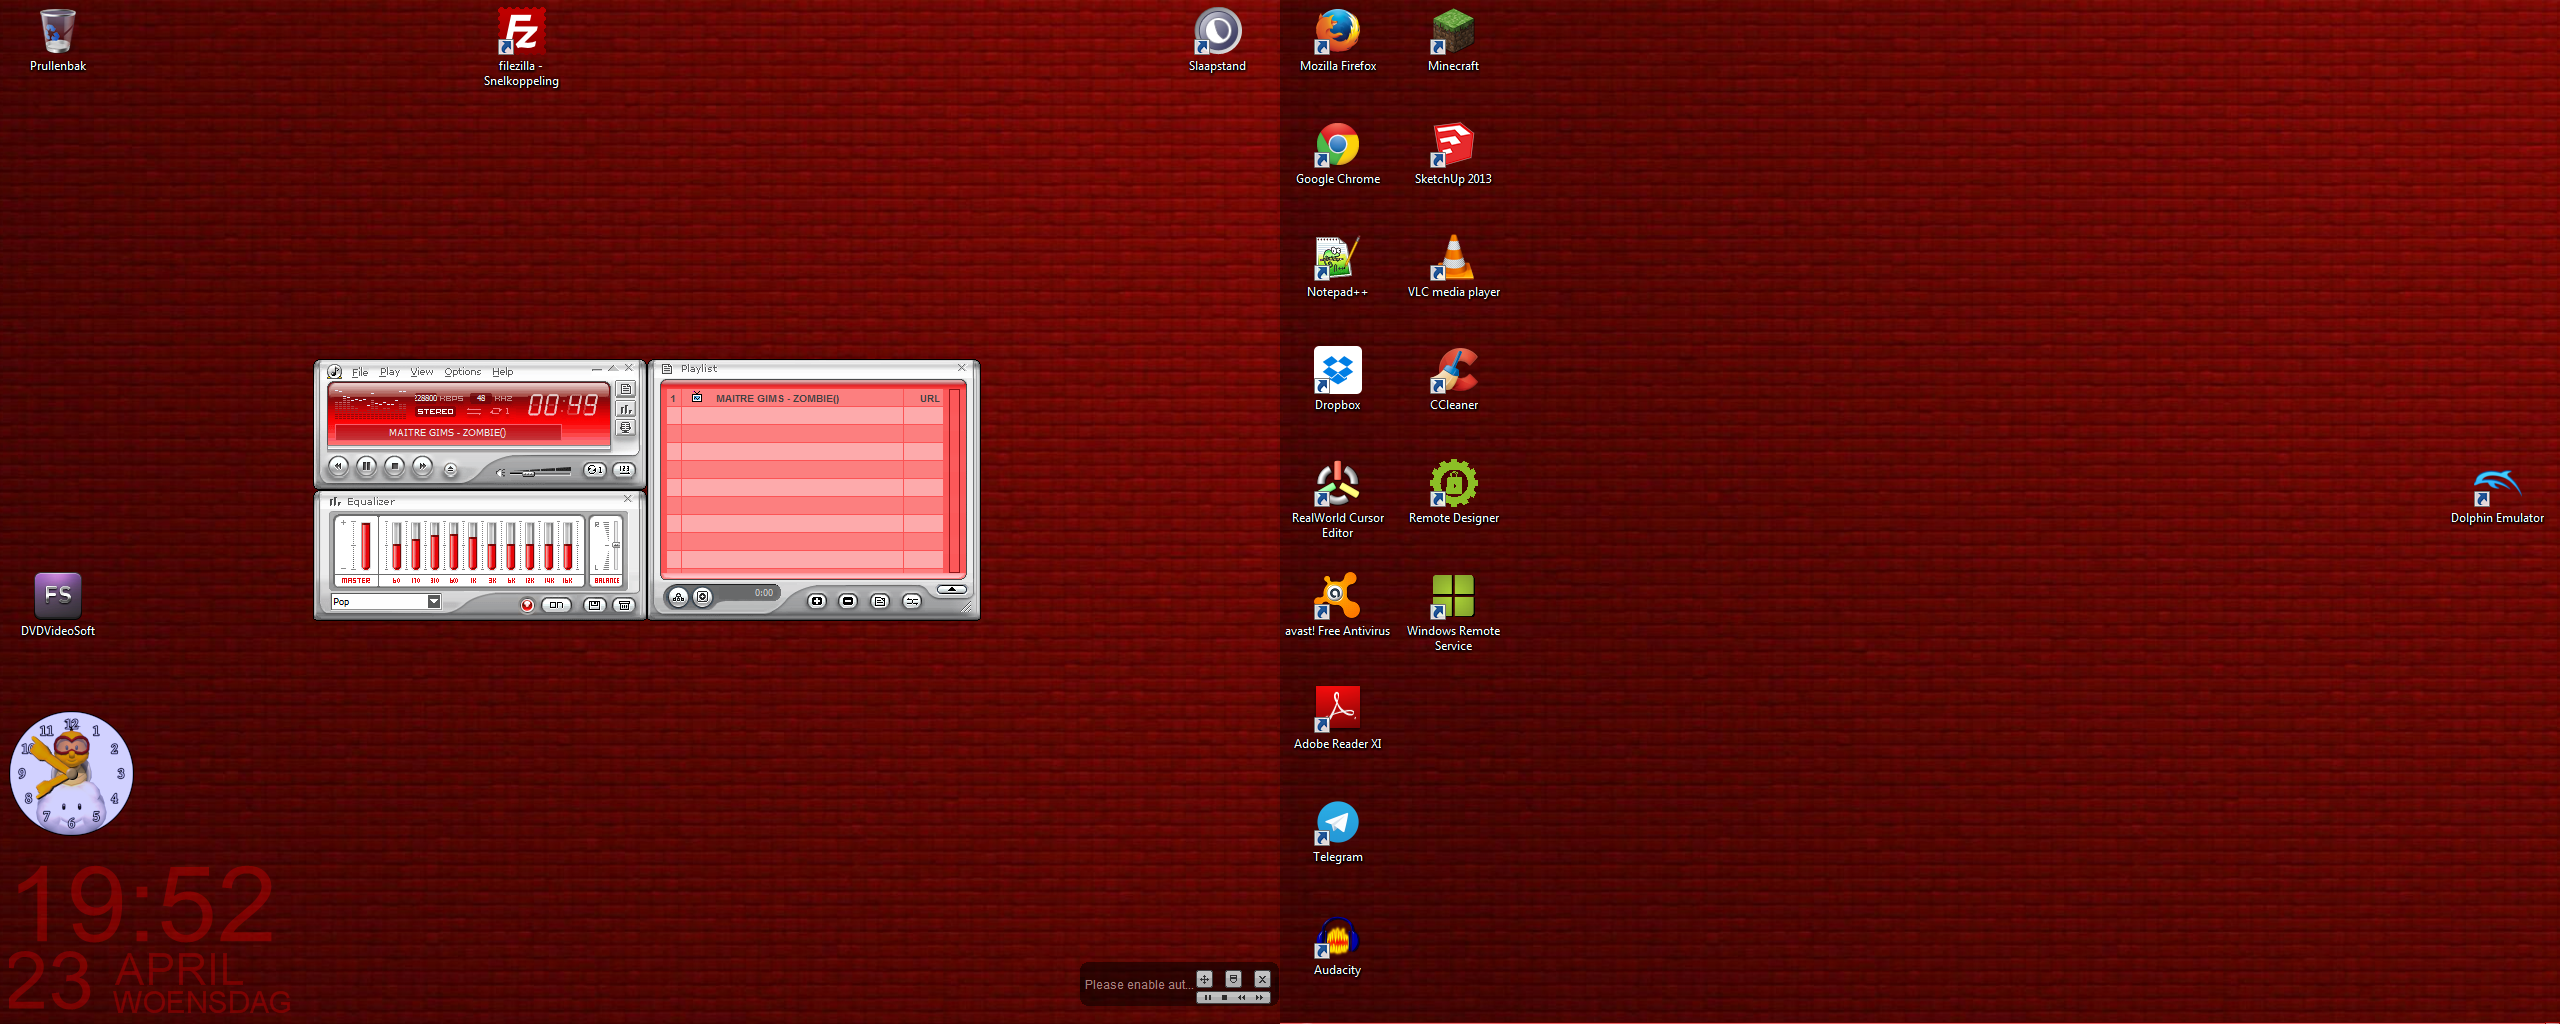The width and height of the screenshot is (2560, 1024).
Task: Collapse the playlist with the up-arrow chevron
Action: tap(950, 588)
